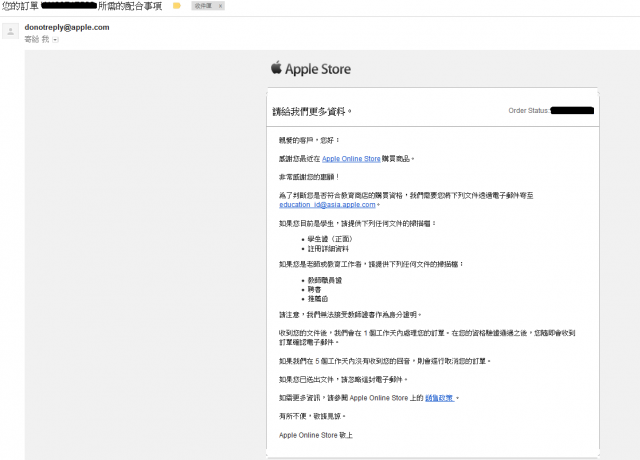Open the education_id@asia.apple.com email link

(327, 204)
